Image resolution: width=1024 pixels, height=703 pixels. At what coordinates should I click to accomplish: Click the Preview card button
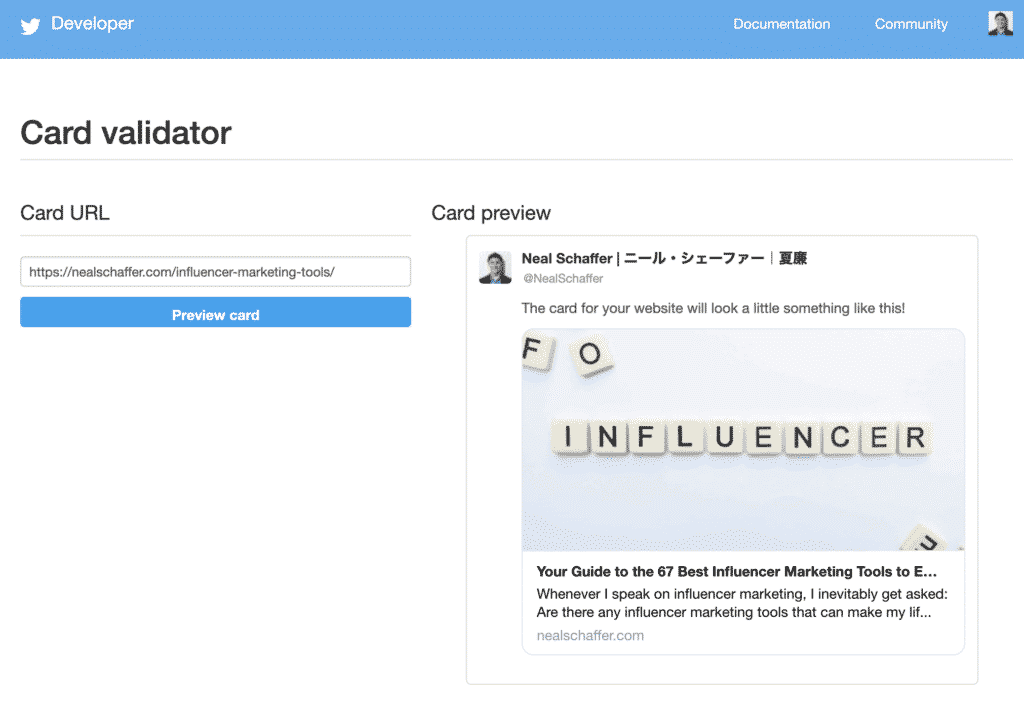point(215,312)
